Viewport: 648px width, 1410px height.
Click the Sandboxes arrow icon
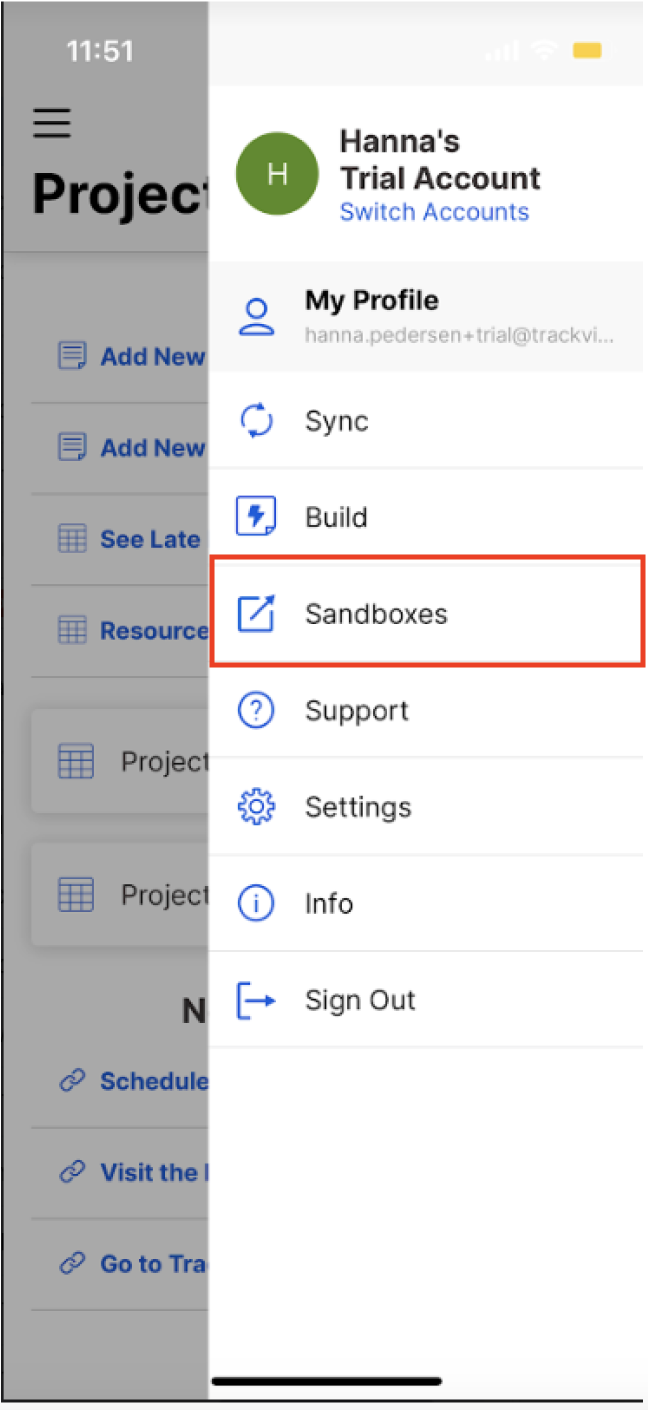[256, 613]
